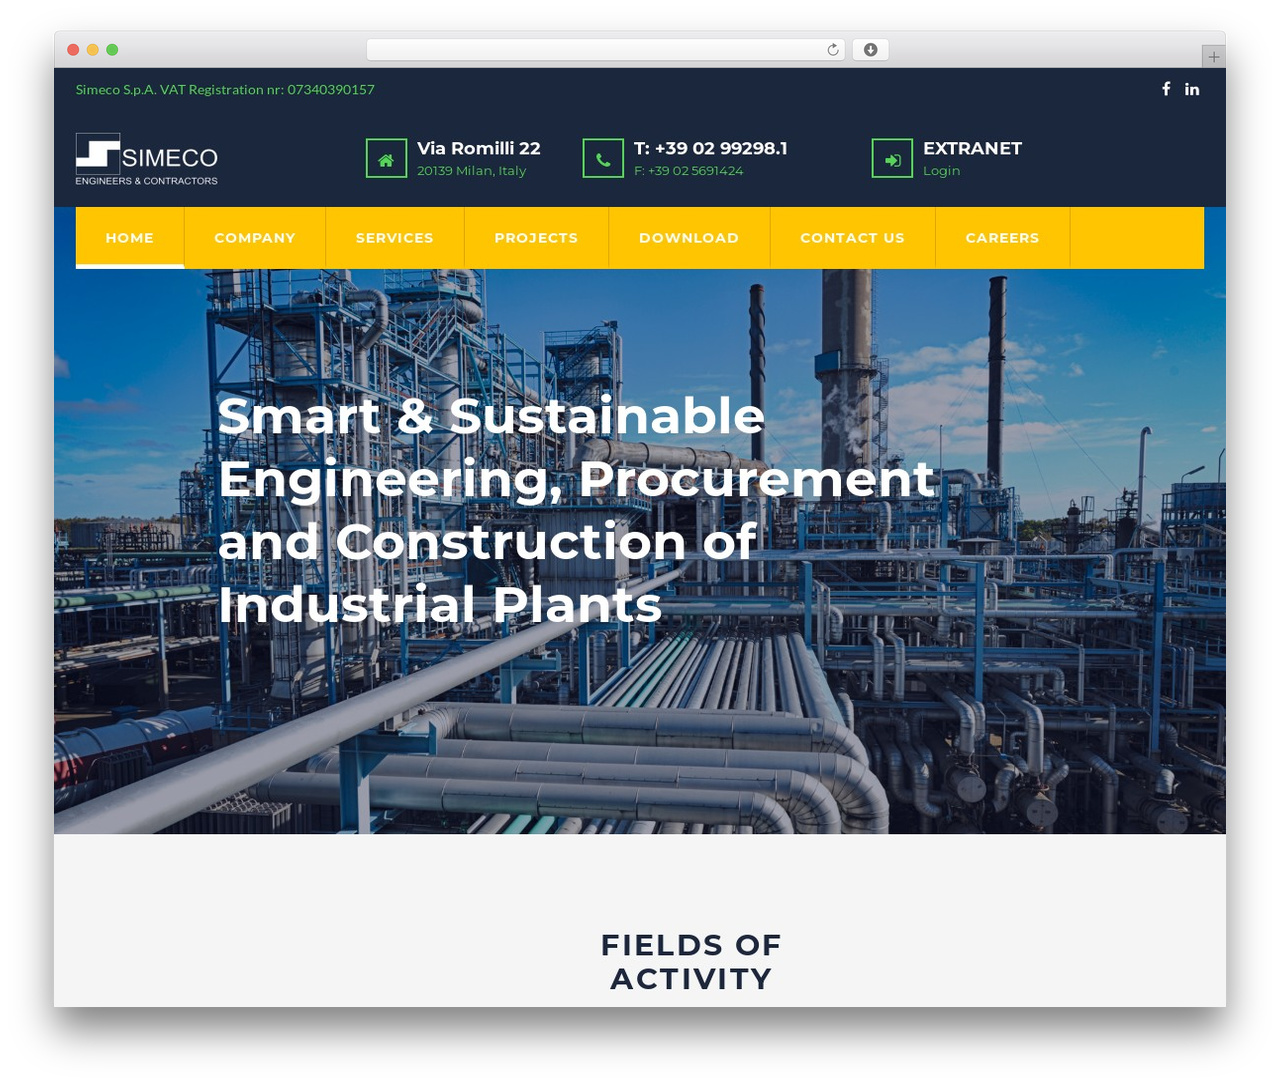The width and height of the screenshot is (1280, 1084).
Task: Open the Projects menu item
Action: 536,238
